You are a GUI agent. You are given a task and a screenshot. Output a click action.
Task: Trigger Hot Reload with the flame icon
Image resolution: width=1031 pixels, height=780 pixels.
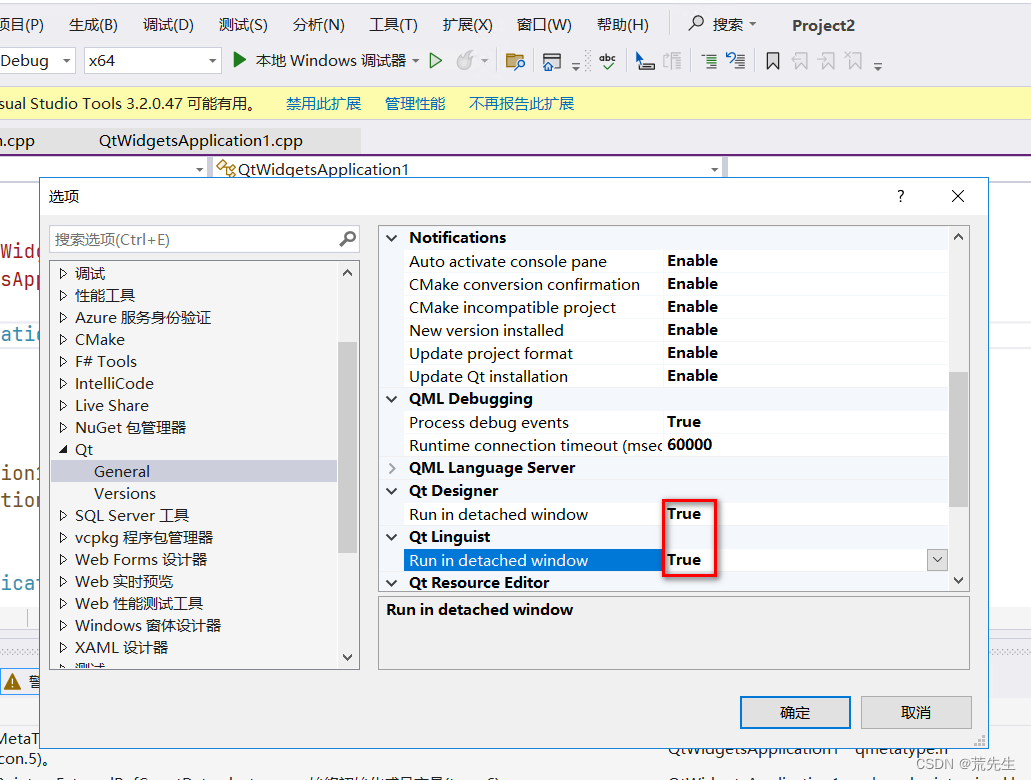(x=468, y=60)
